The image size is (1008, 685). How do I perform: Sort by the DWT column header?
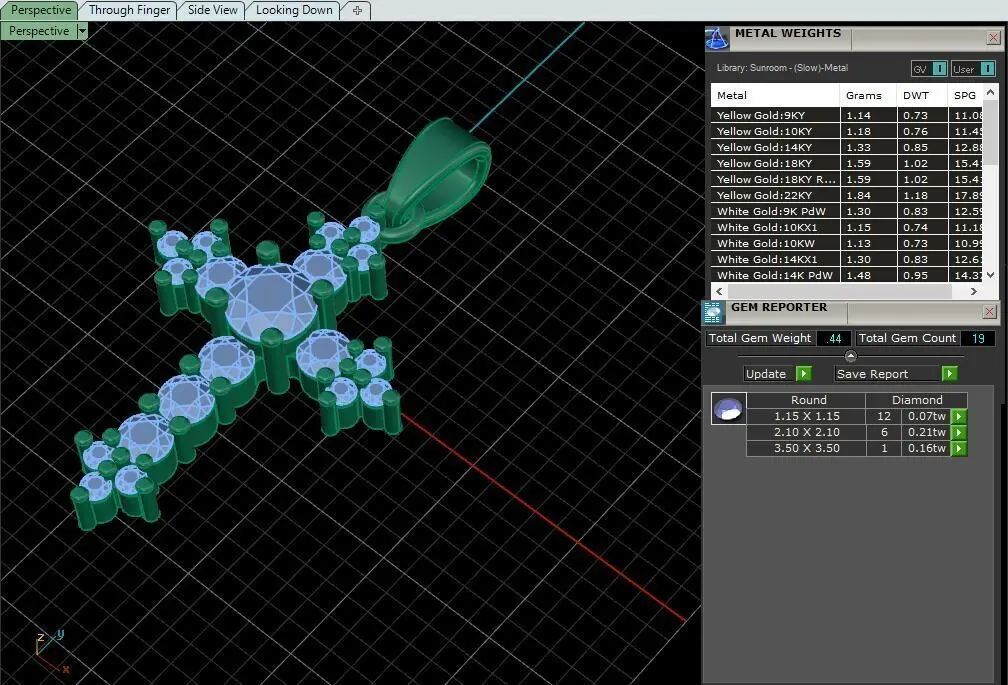922,95
